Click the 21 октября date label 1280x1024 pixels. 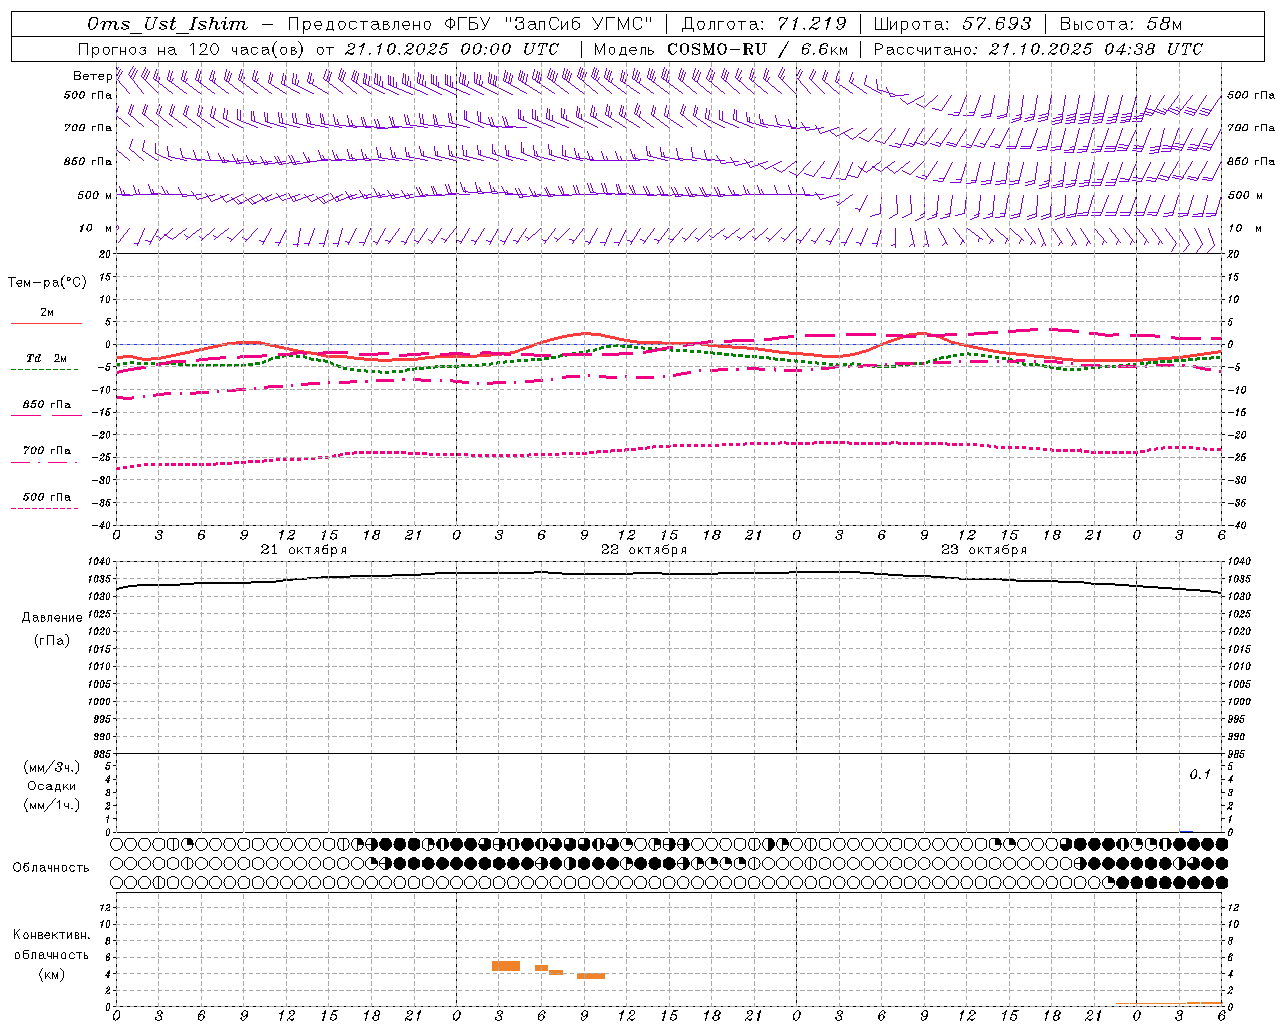pyautogui.click(x=304, y=550)
